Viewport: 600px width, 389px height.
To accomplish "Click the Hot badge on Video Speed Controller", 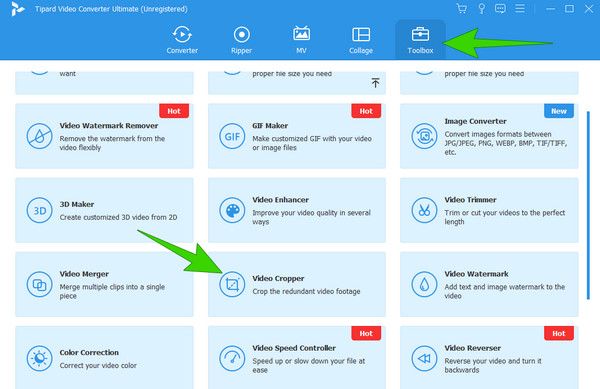I will pos(366,333).
